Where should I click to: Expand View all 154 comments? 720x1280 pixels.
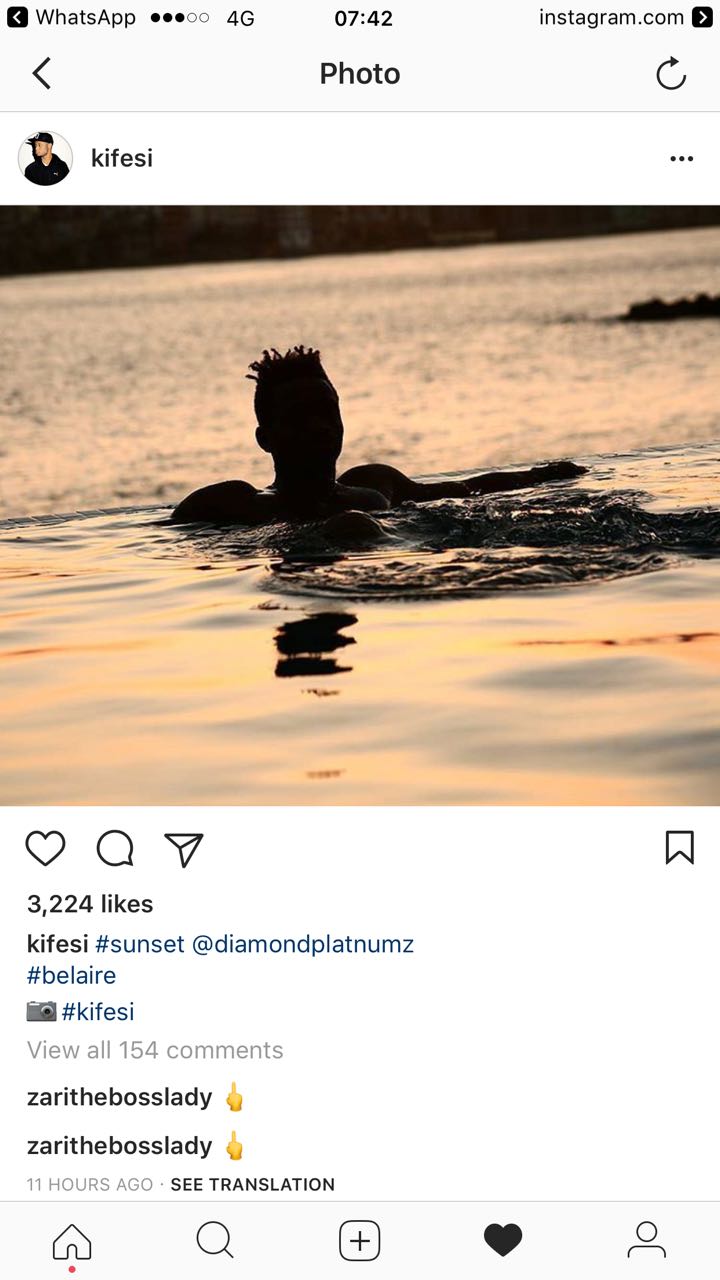(155, 1050)
